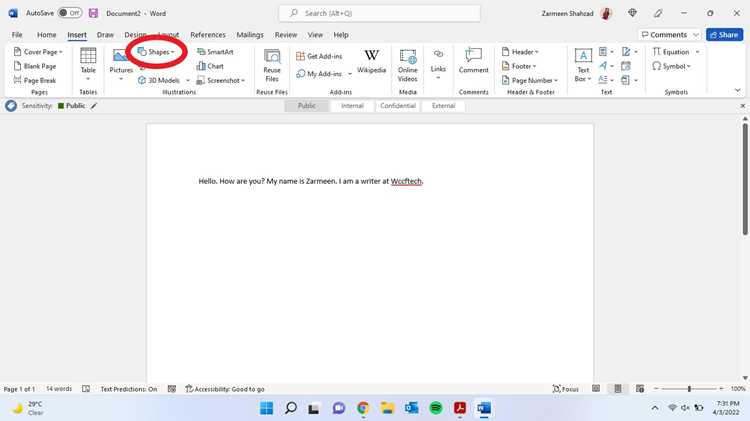
Task: Switch to the Draw tab
Action: (105, 35)
